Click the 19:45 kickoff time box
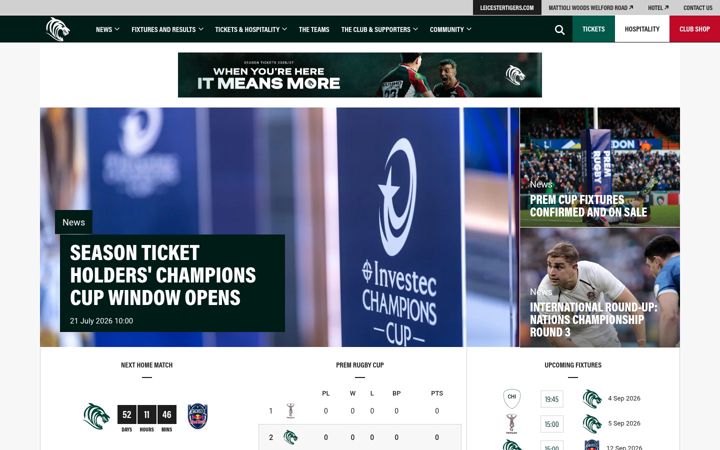Viewport: 720px width, 450px height. click(551, 399)
